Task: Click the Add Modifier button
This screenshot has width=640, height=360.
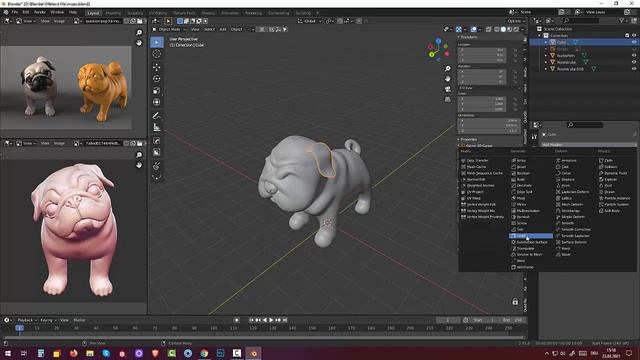Action: coord(588,144)
